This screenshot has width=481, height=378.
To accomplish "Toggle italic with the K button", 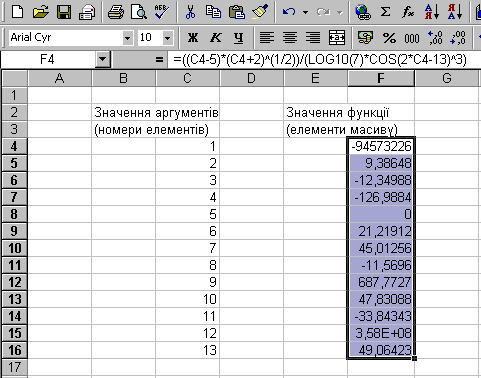I will tap(216, 38).
